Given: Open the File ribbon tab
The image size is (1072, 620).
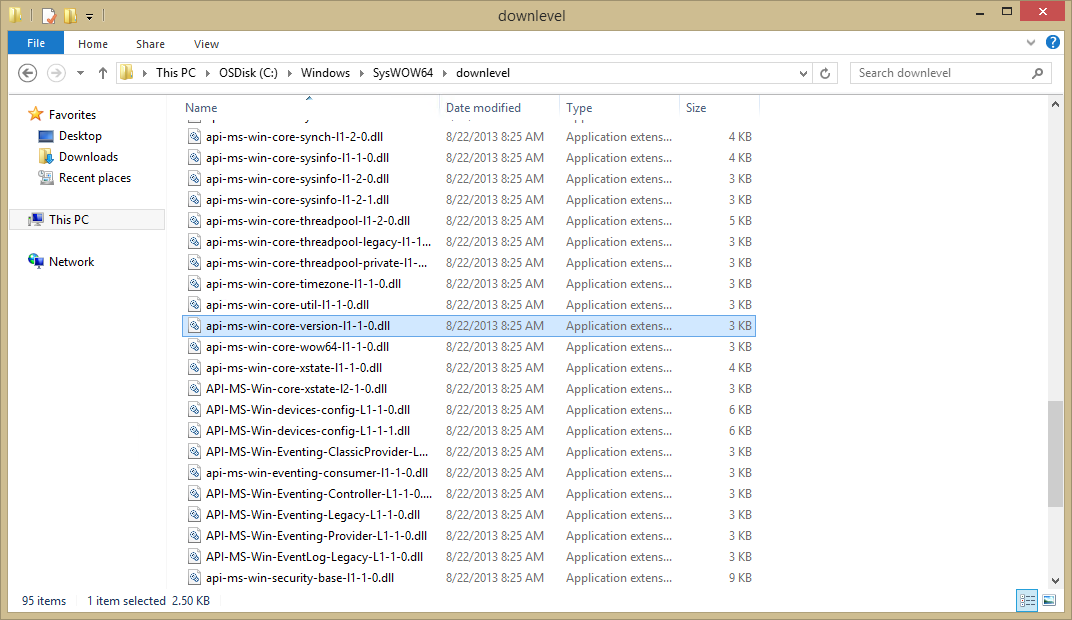Looking at the screenshot, I should [36, 43].
